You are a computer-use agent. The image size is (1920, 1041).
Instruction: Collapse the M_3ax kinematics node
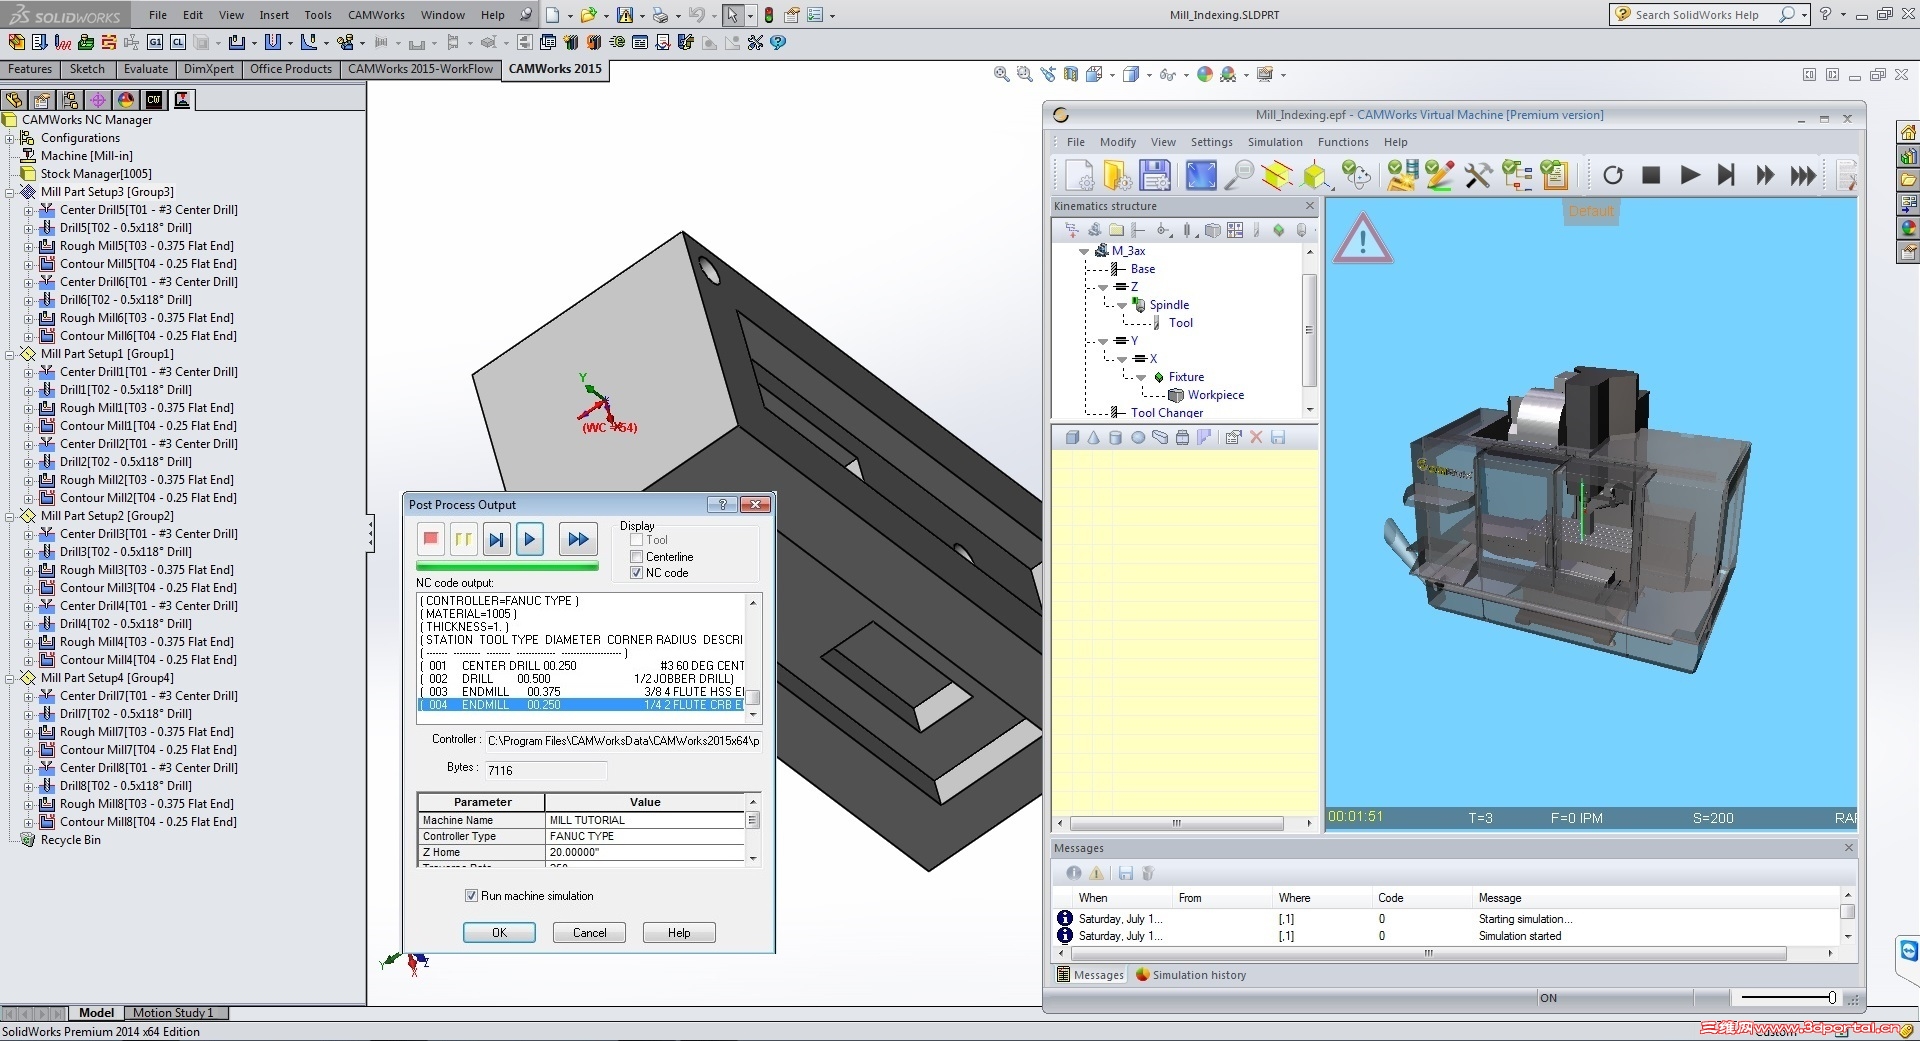pos(1084,251)
